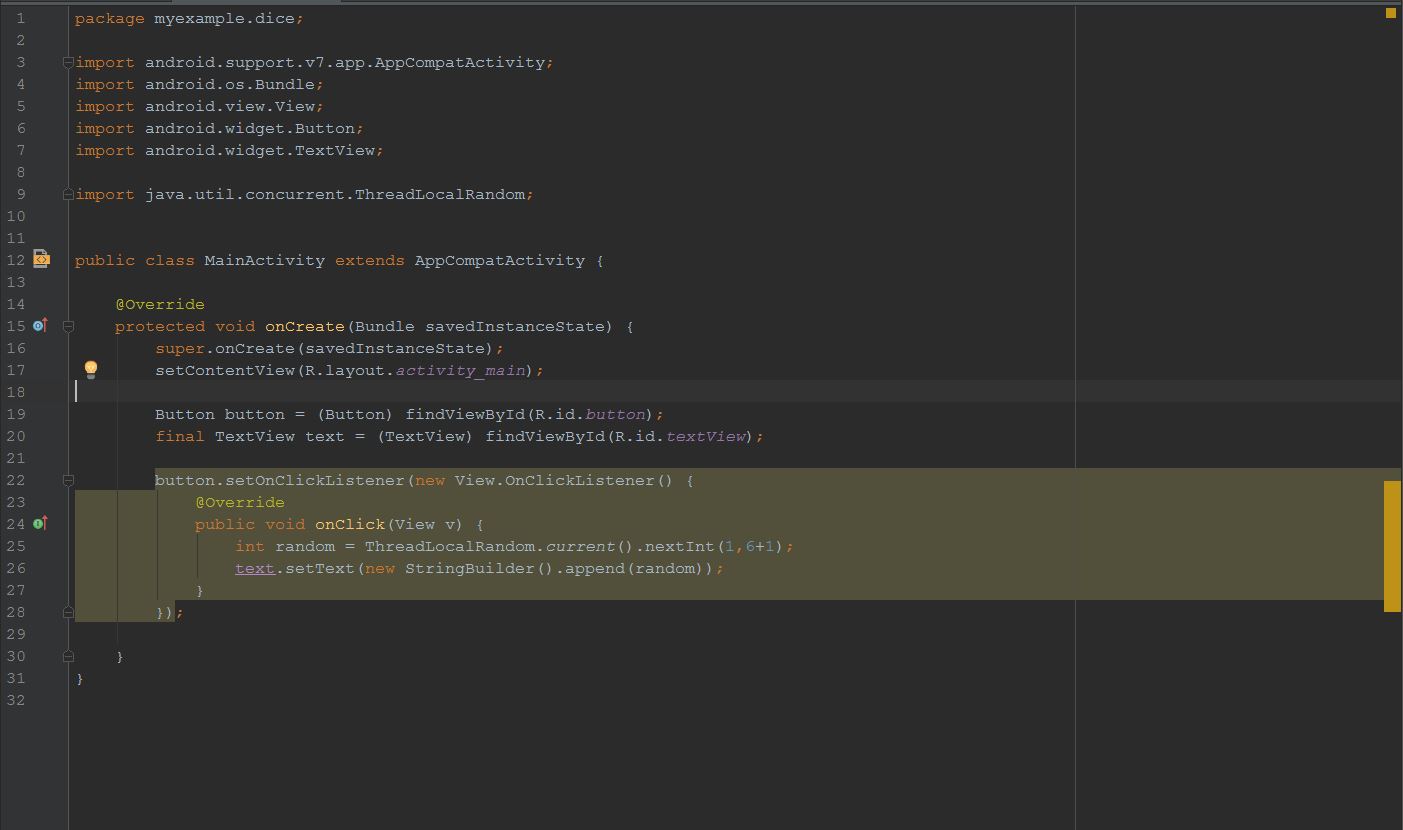
Task: Click the implements gutter icon beside onClick
Action: pos(40,523)
